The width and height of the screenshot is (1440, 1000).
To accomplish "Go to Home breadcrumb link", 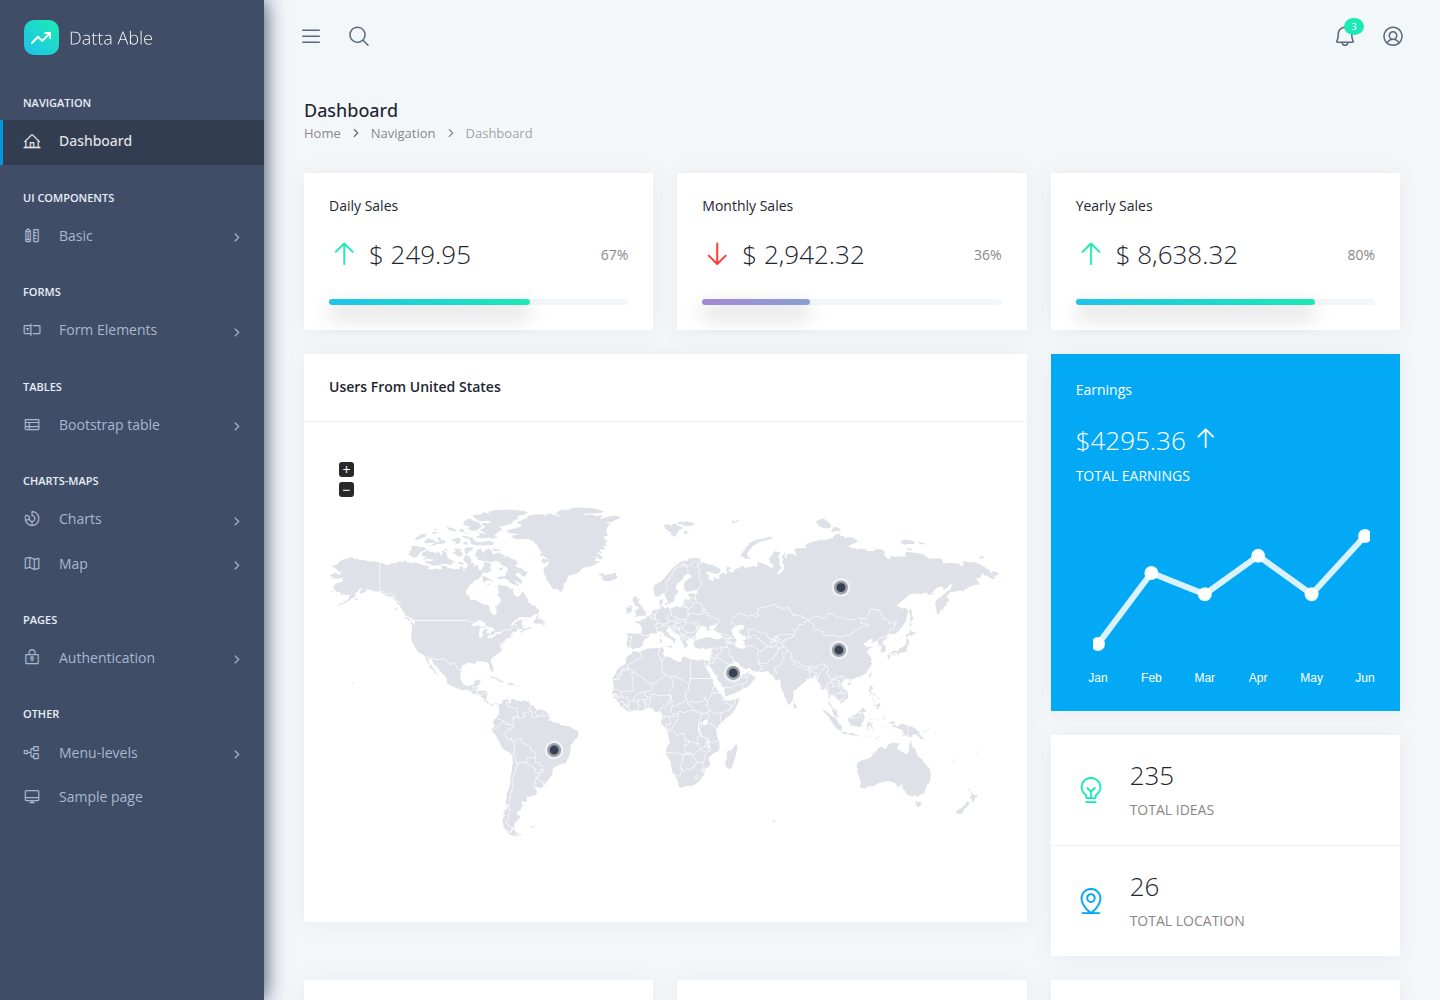I will 322,133.
